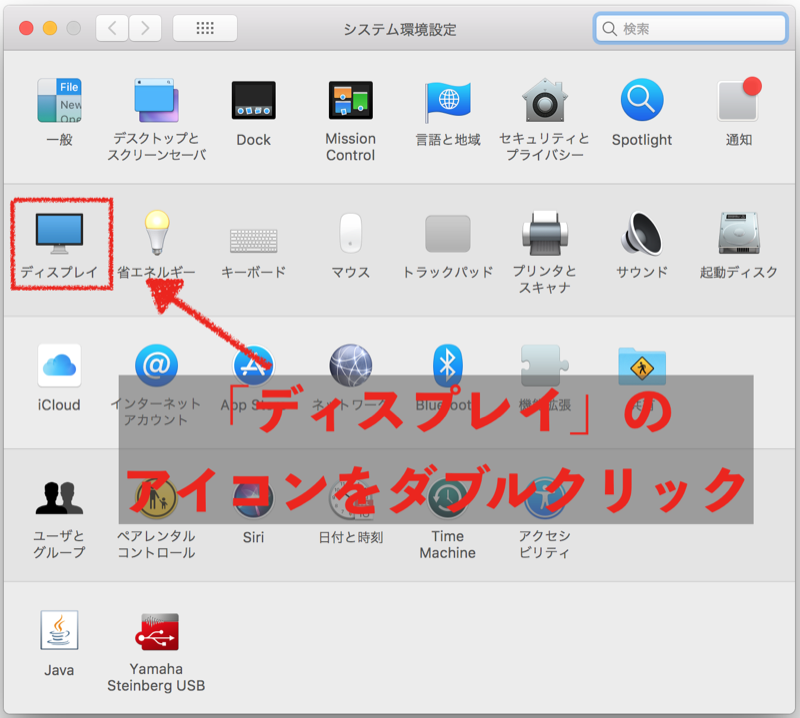This screenshot has width=800, height=718.
Task: Open プリンタとスキャナ preferences
Action: coord(545,233)
